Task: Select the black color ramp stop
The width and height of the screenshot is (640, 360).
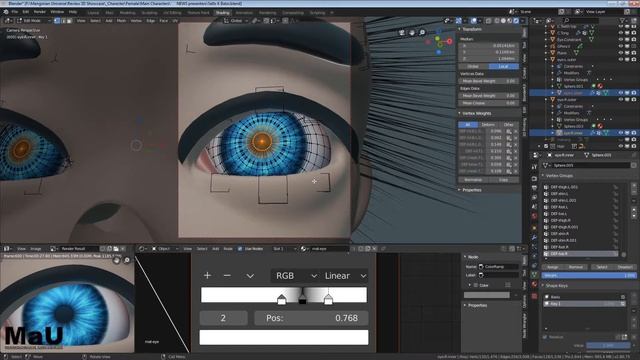Action: [x=302, y=301]
